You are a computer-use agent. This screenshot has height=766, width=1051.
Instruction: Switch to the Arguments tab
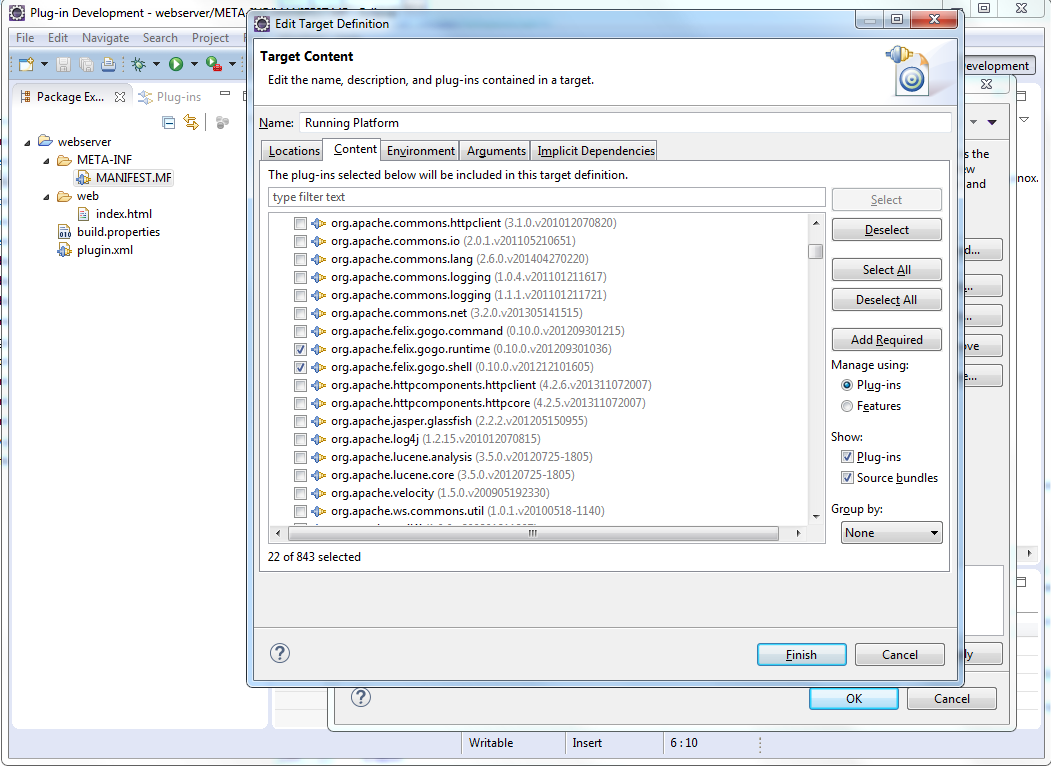pyautogui.click(x=496, y=151)
